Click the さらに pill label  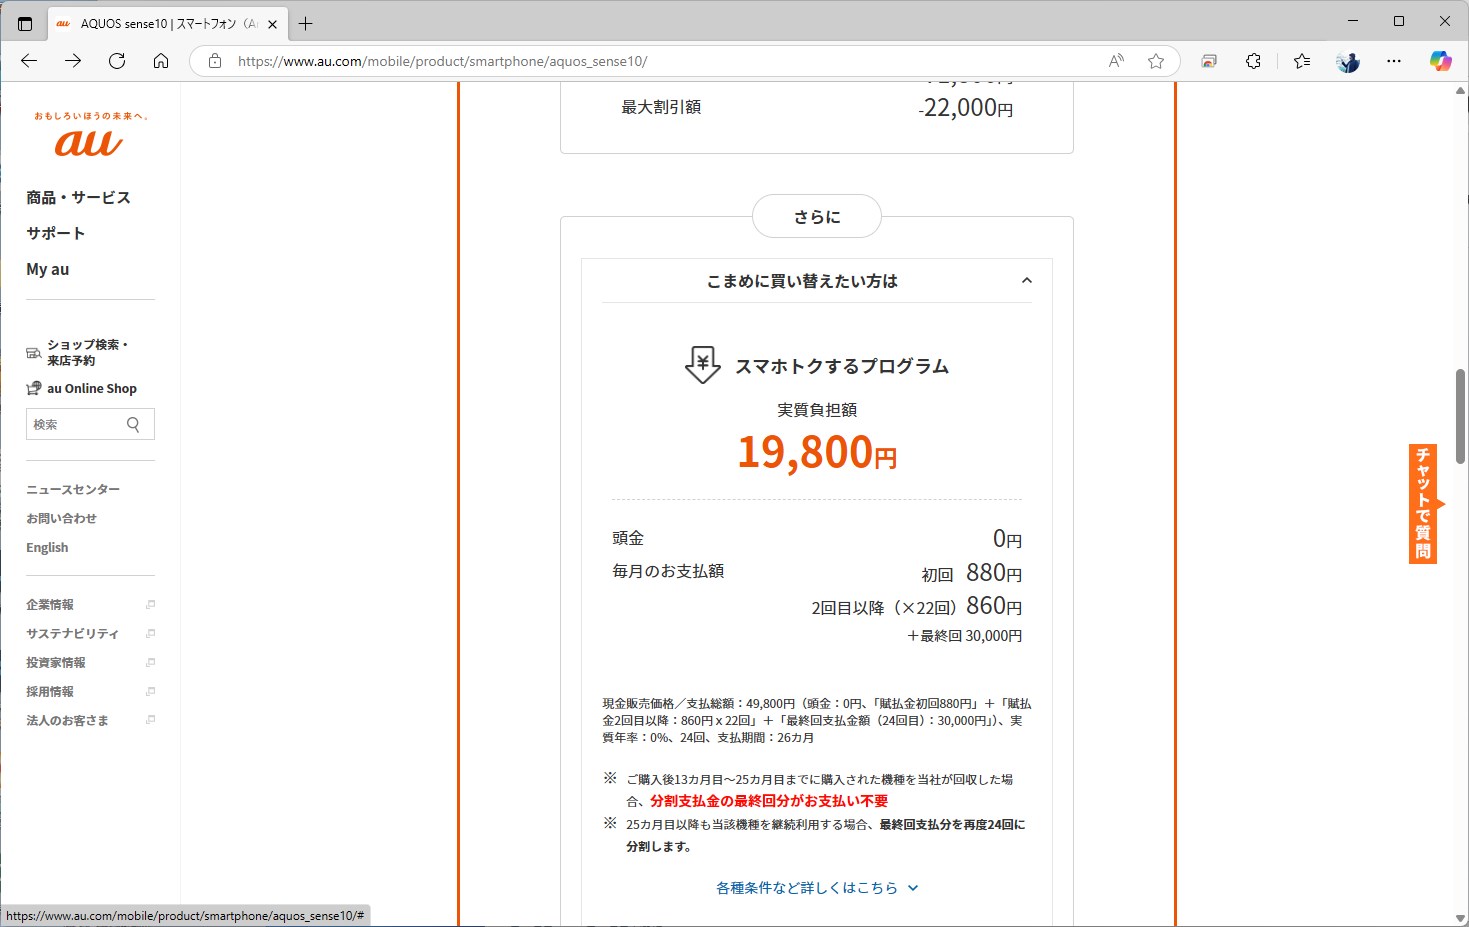(x=817, y=217)
